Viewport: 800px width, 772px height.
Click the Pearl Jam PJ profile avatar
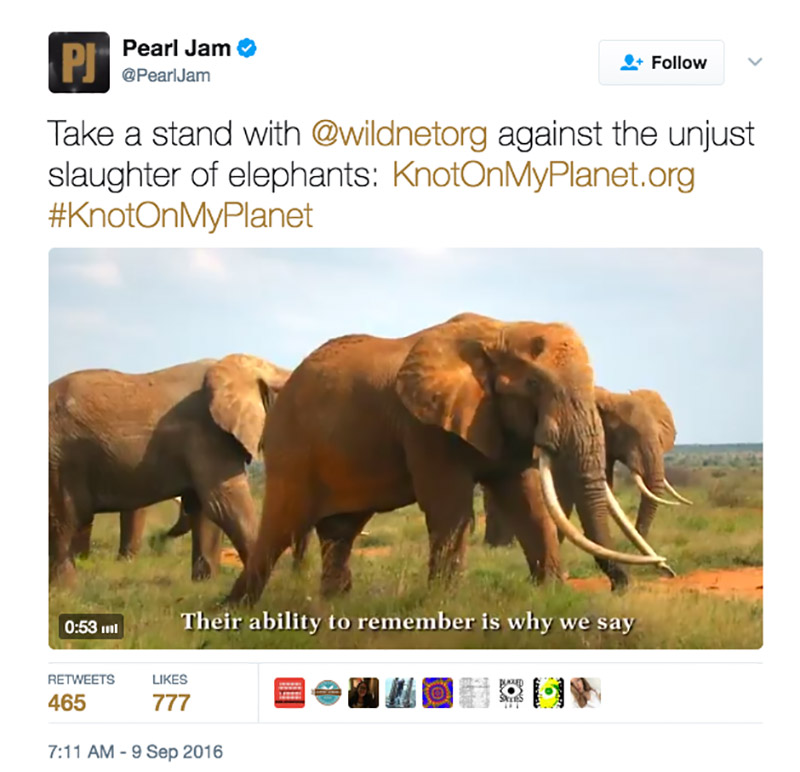pos(79,62)
